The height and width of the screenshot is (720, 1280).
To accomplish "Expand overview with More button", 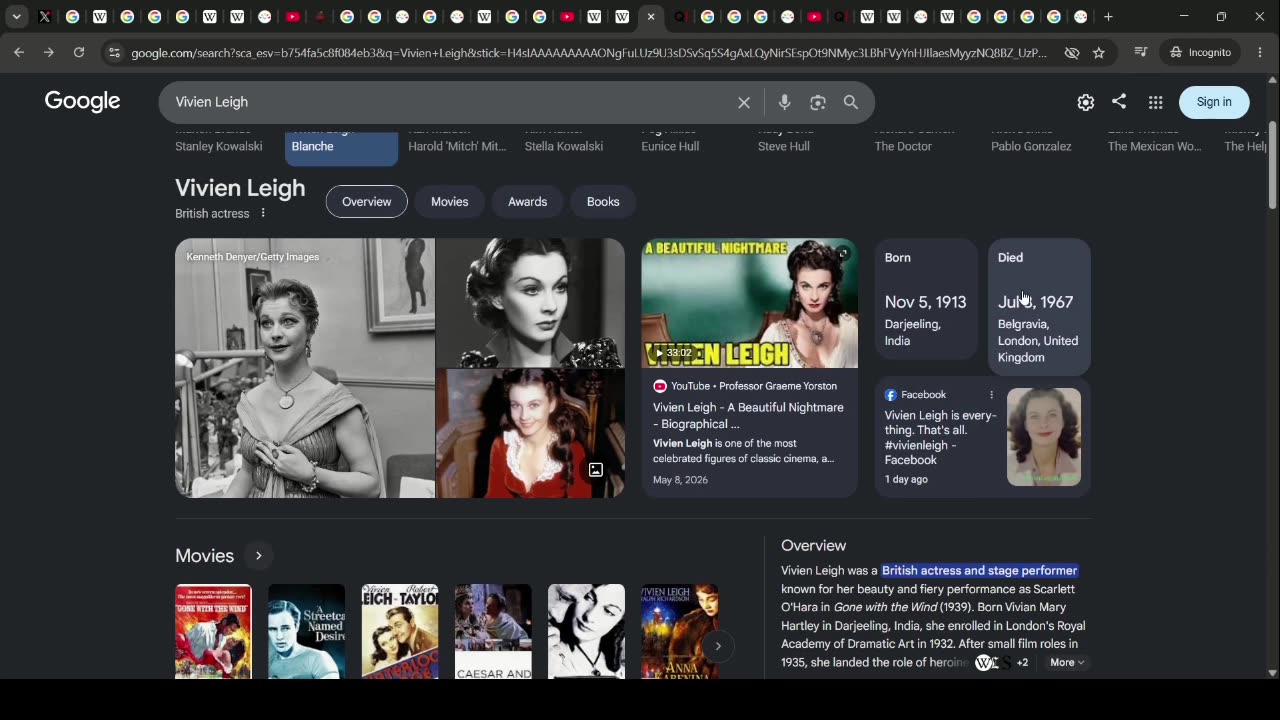I will click(x=1066, y=662).
